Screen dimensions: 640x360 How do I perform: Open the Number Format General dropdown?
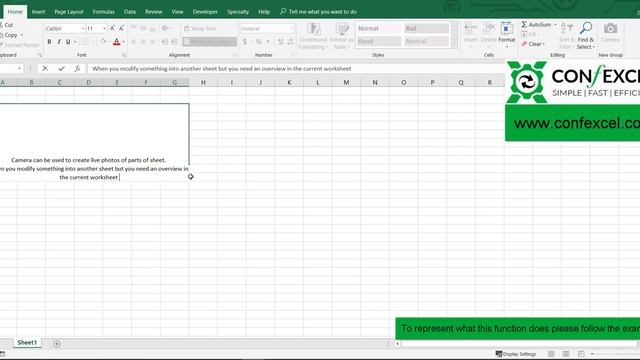pos(267,28)
